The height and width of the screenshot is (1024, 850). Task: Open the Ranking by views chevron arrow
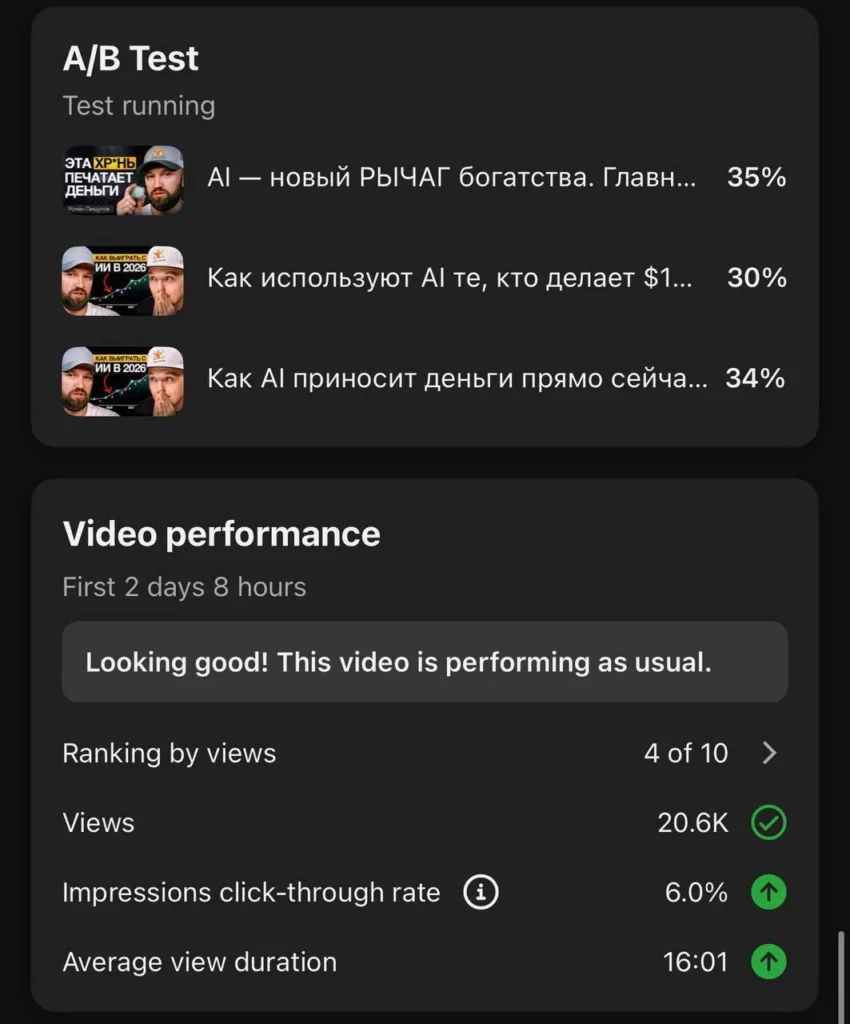[769, 753]
